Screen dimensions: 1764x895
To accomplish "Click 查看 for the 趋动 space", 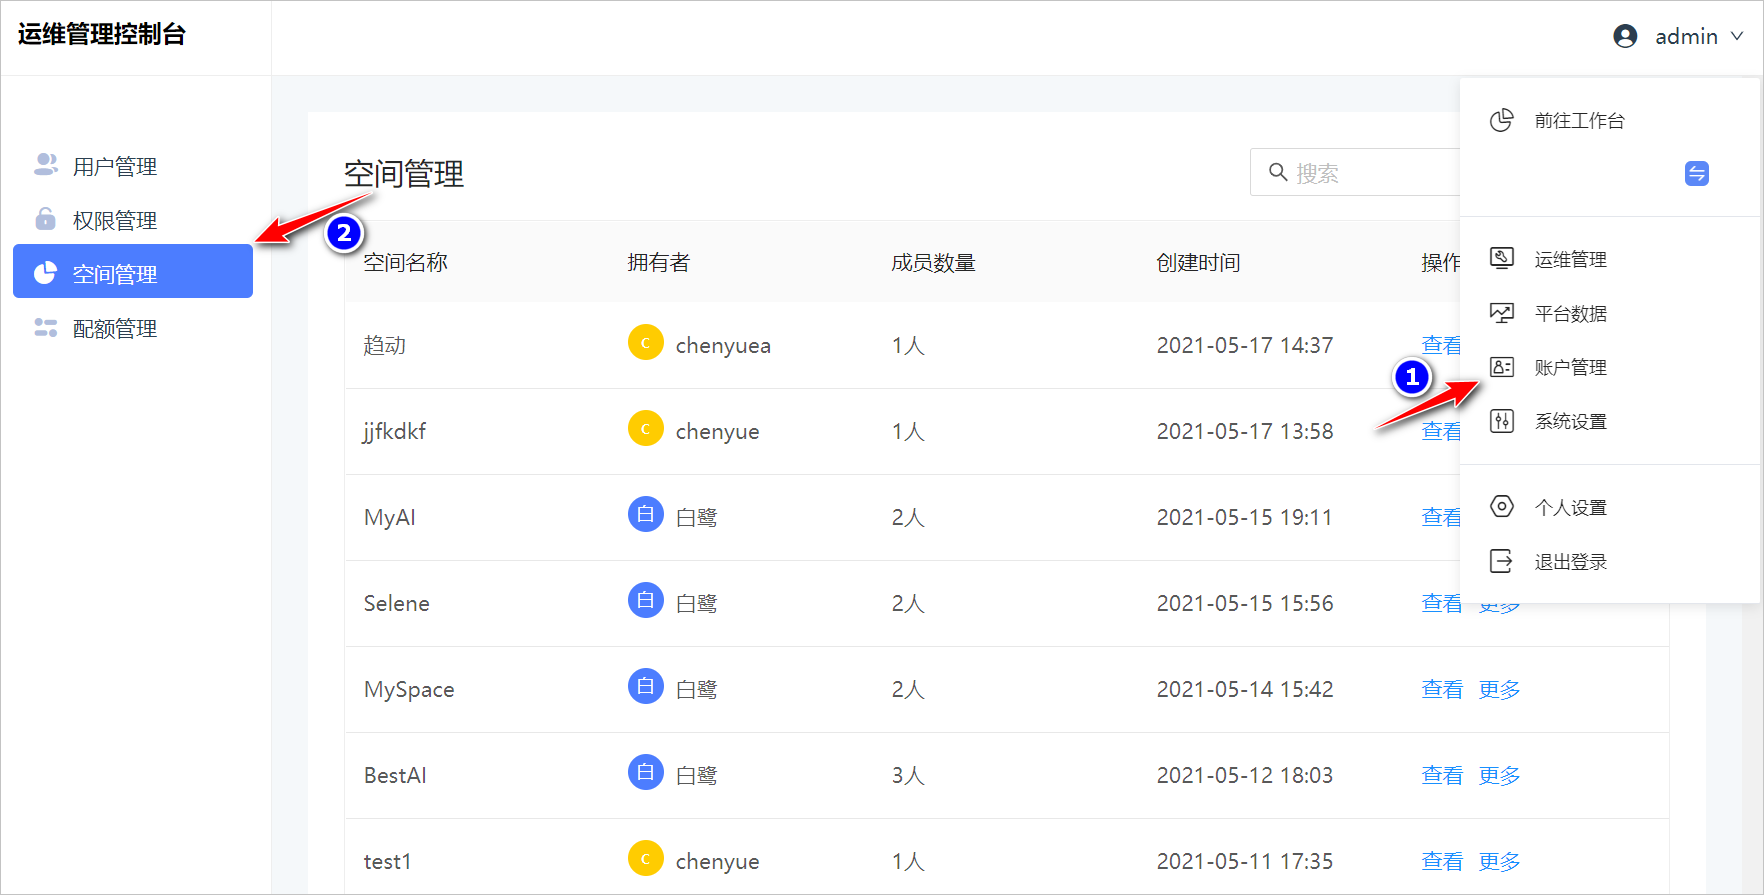I will (1440, 345).
